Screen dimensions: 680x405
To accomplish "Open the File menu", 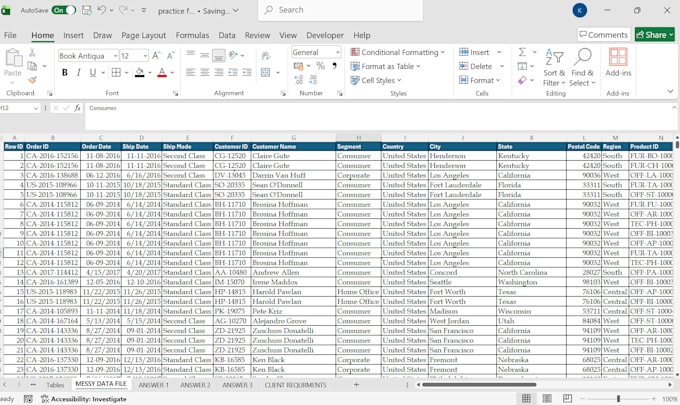I will [x=10, y=35].
